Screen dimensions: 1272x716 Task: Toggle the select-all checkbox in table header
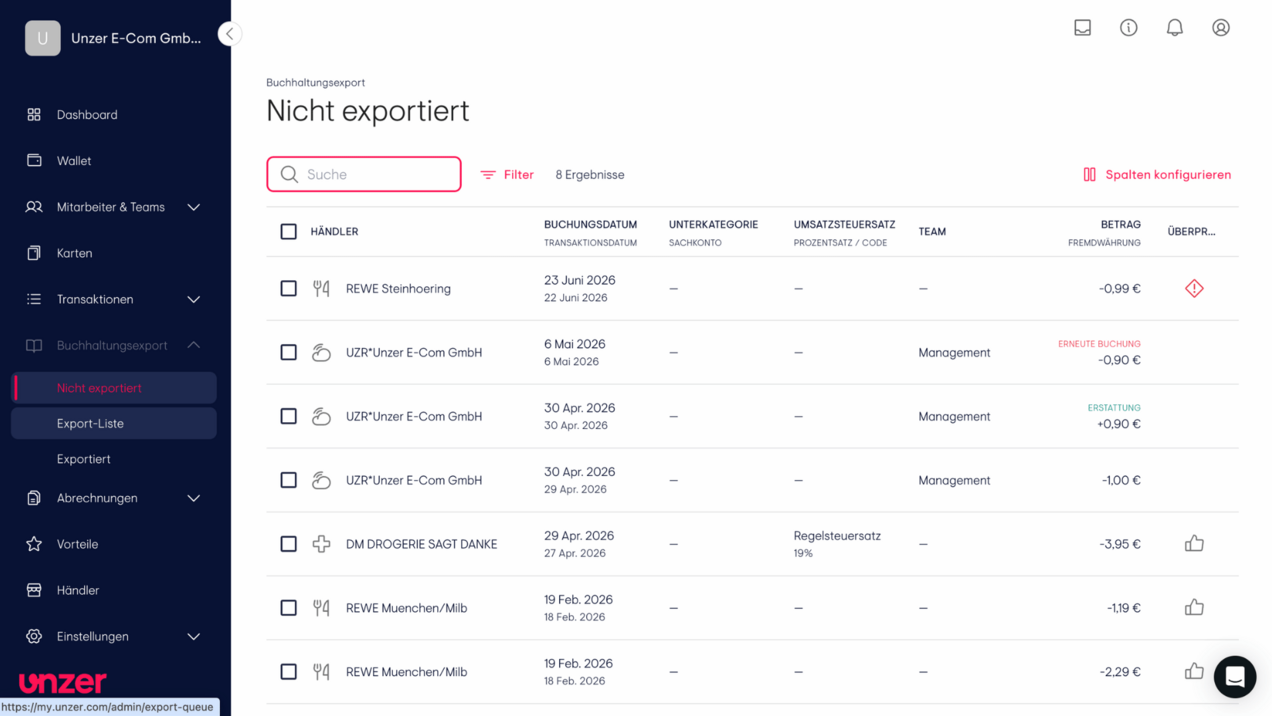(x=289, y=231)
